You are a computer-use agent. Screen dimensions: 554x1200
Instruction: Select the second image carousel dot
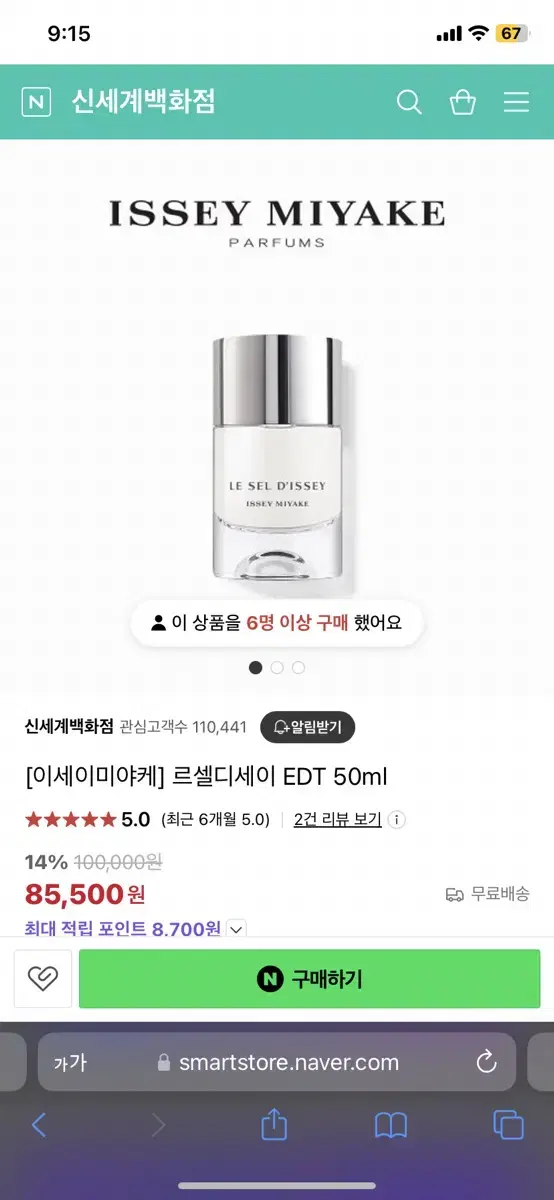[277, 667]
